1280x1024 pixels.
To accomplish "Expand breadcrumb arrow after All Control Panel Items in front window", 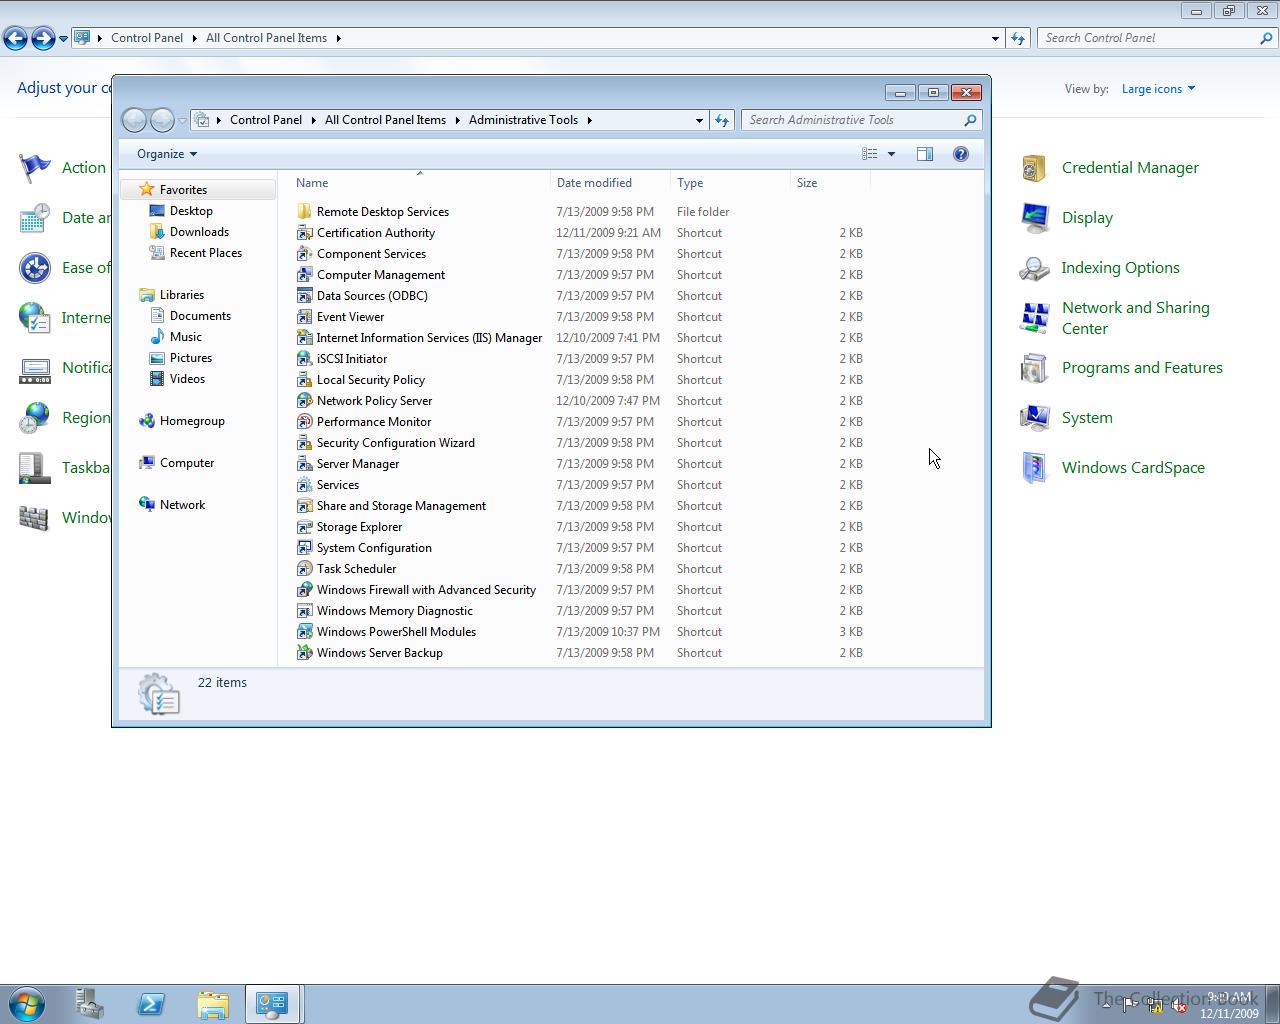I will (x=458, y=120).
